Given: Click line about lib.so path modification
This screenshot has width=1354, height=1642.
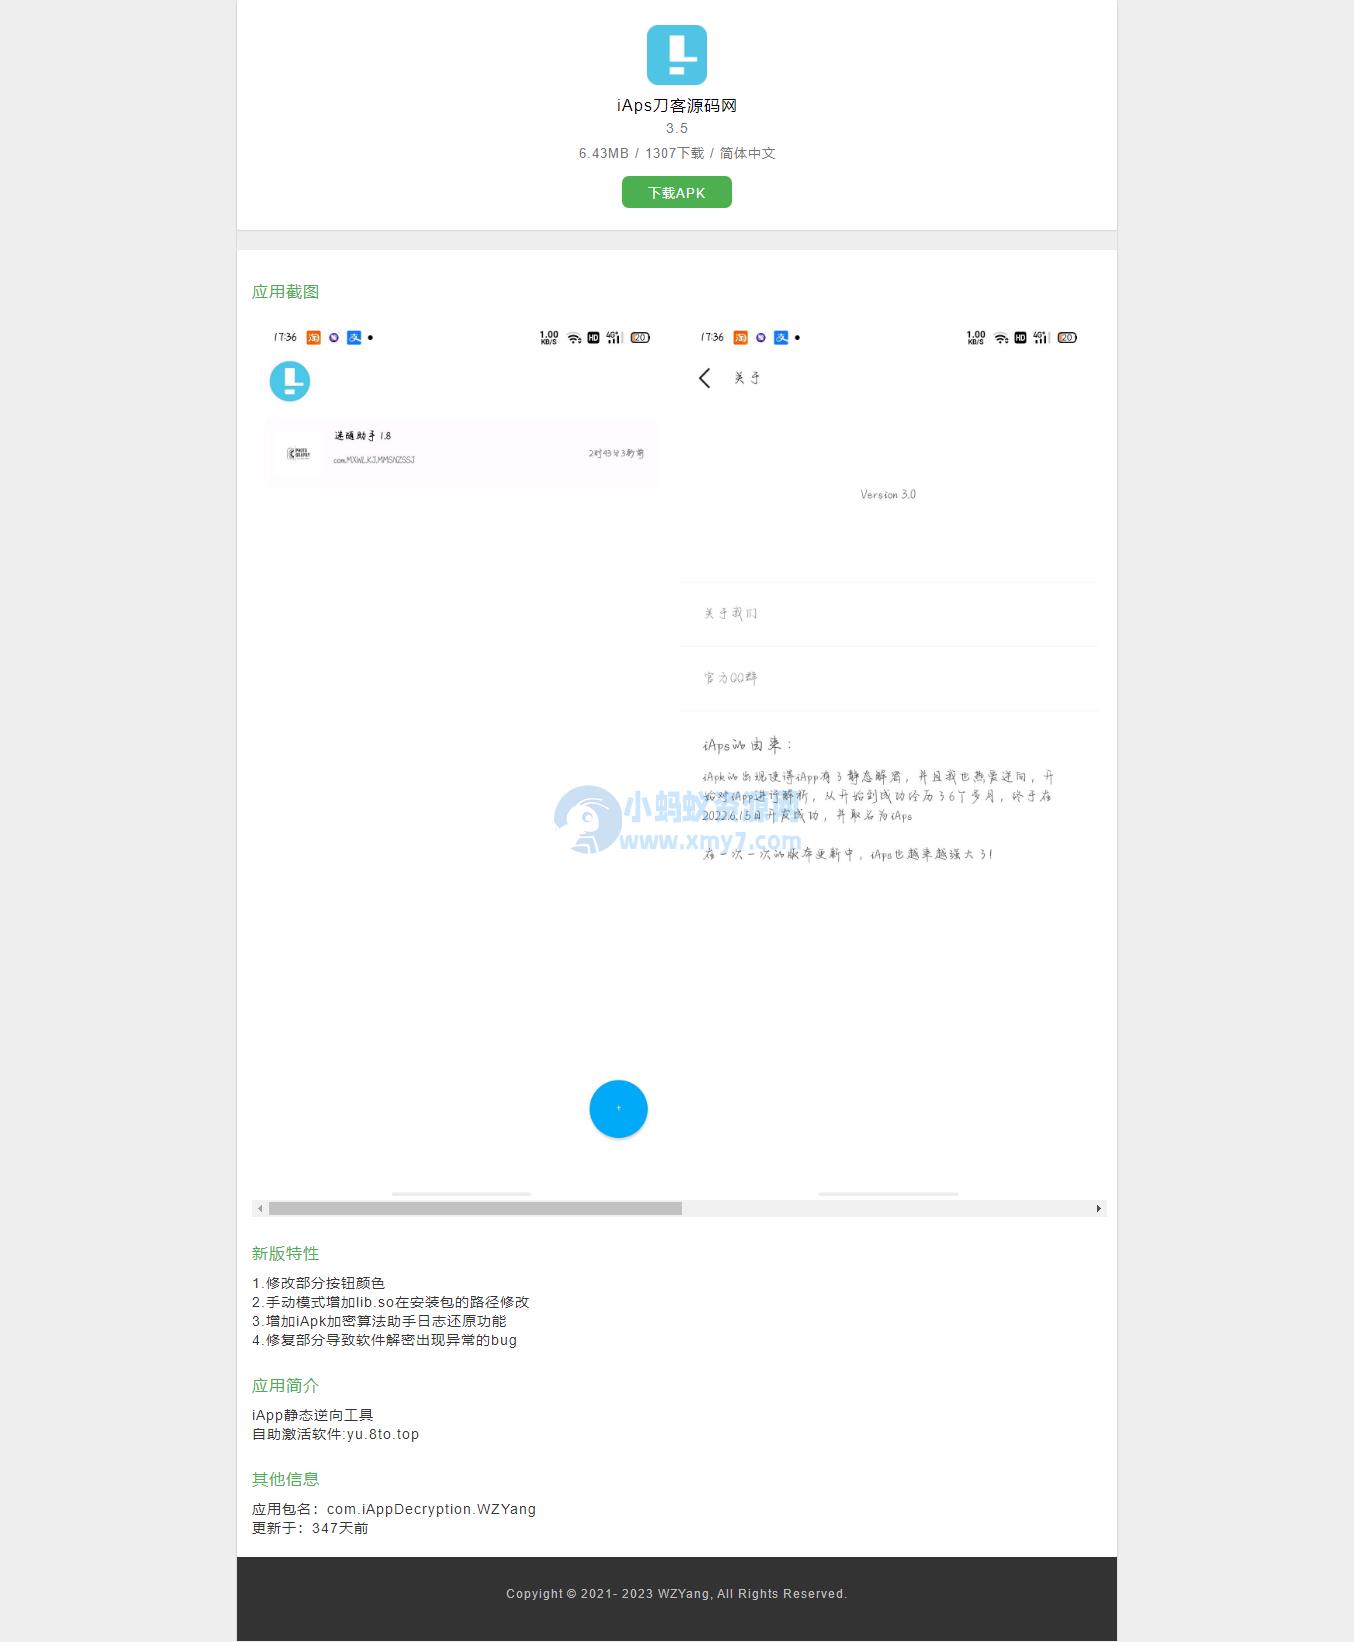Looking at the screenshot, I should 390,1302.
